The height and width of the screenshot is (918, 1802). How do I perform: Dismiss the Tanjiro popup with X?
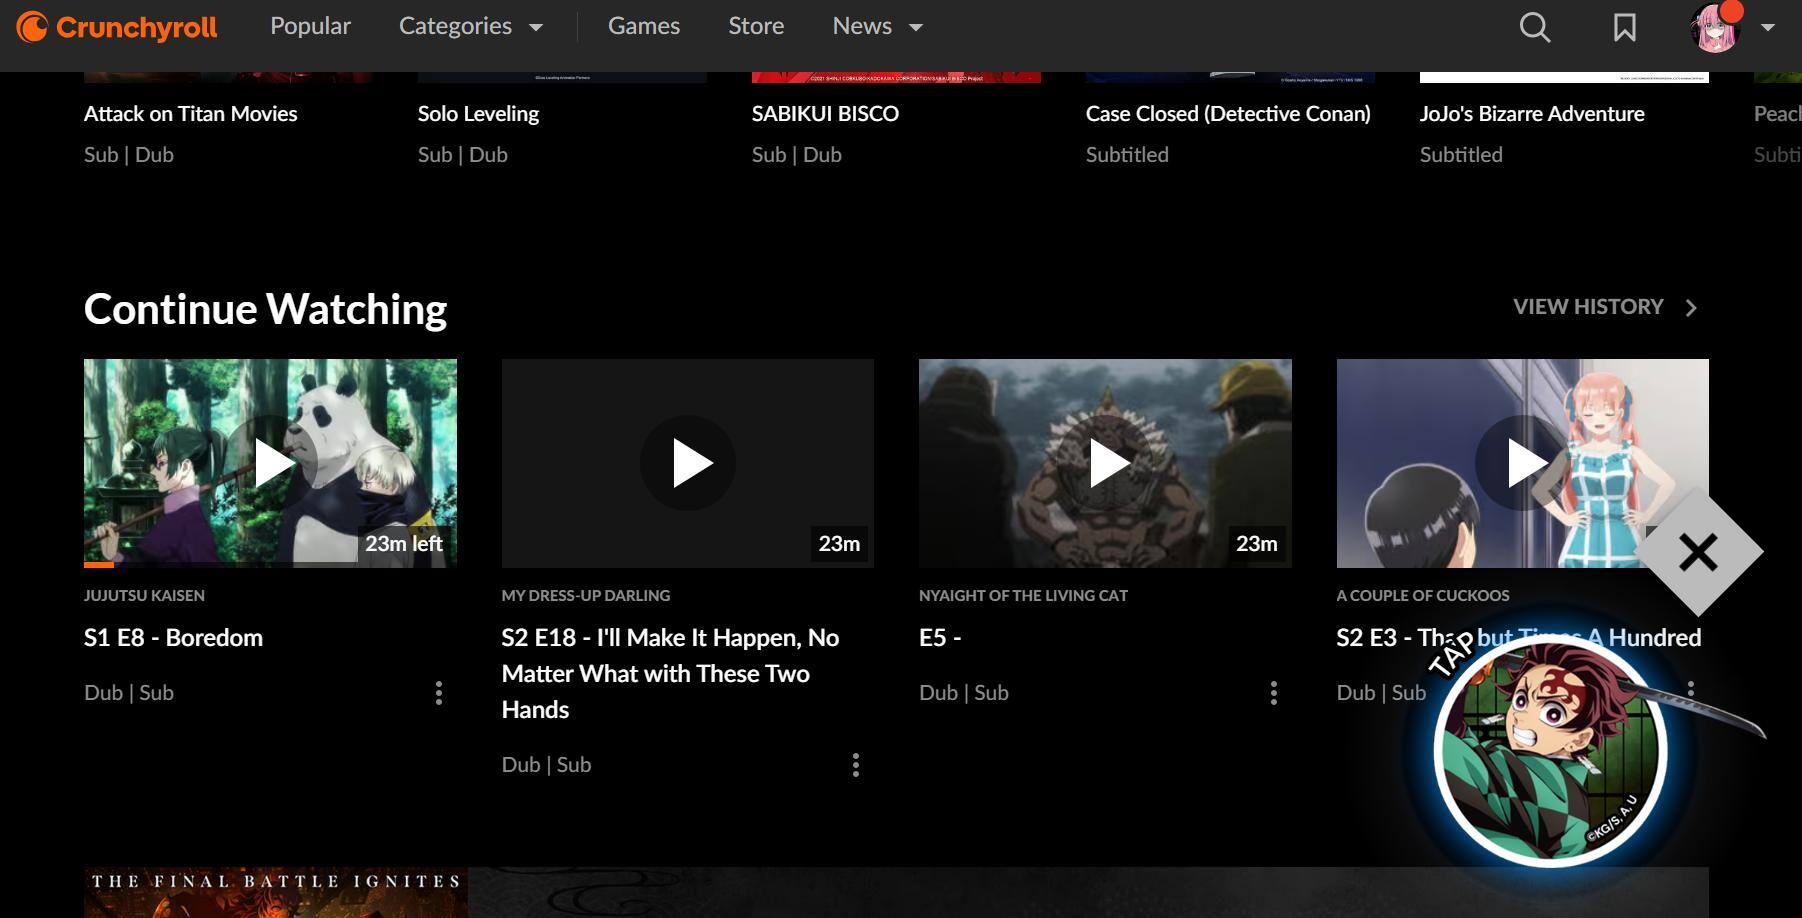point(1698,552)
